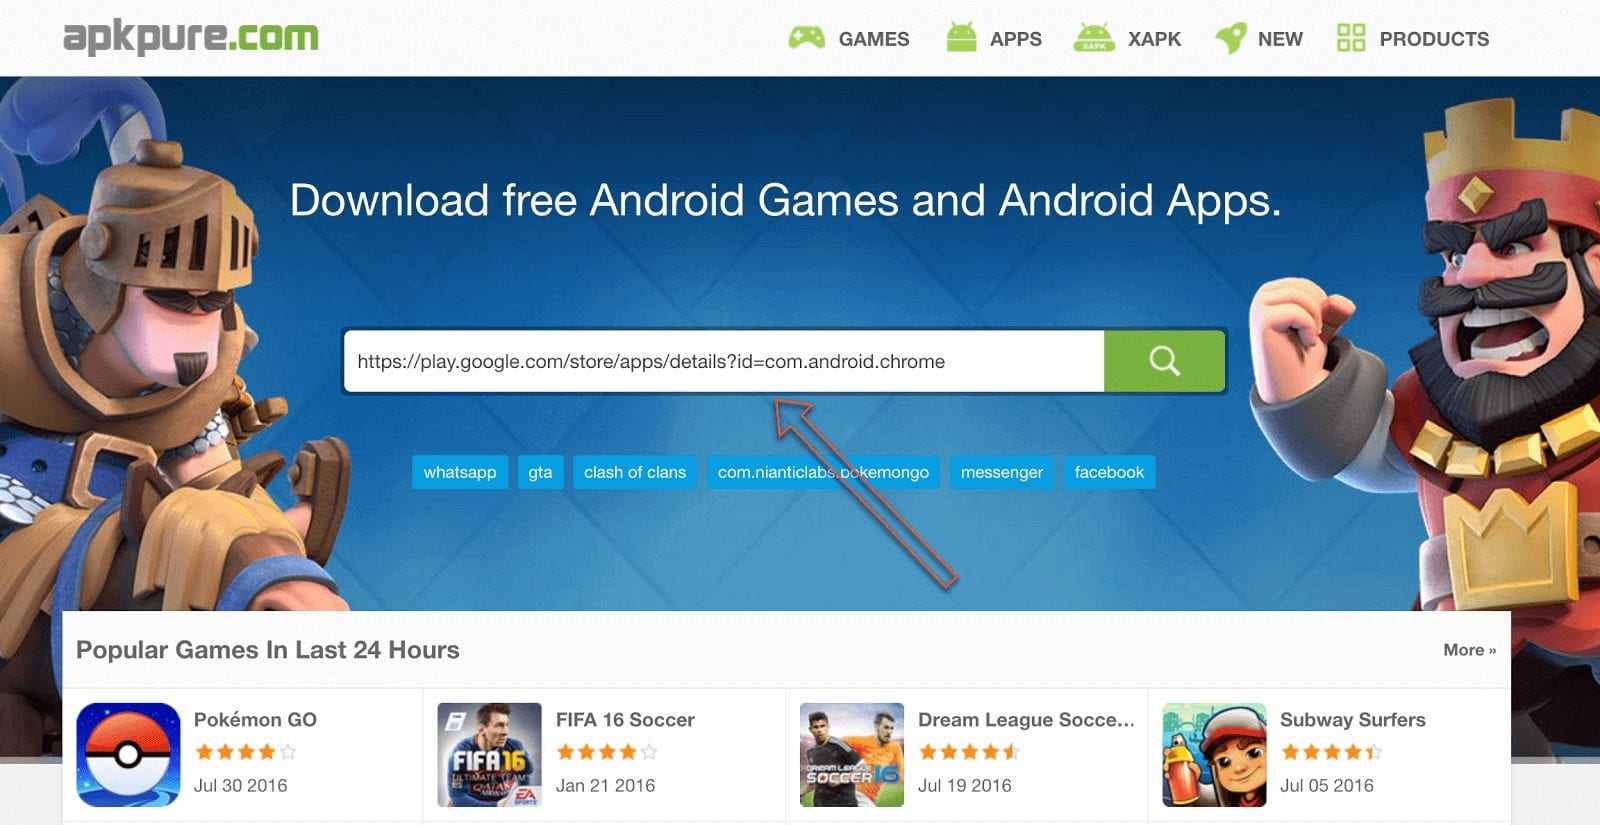Open the Pokémon GO pokeball app icon
Image resolution: width=1600 pixels, height=825 pixels.
[128, 754]
